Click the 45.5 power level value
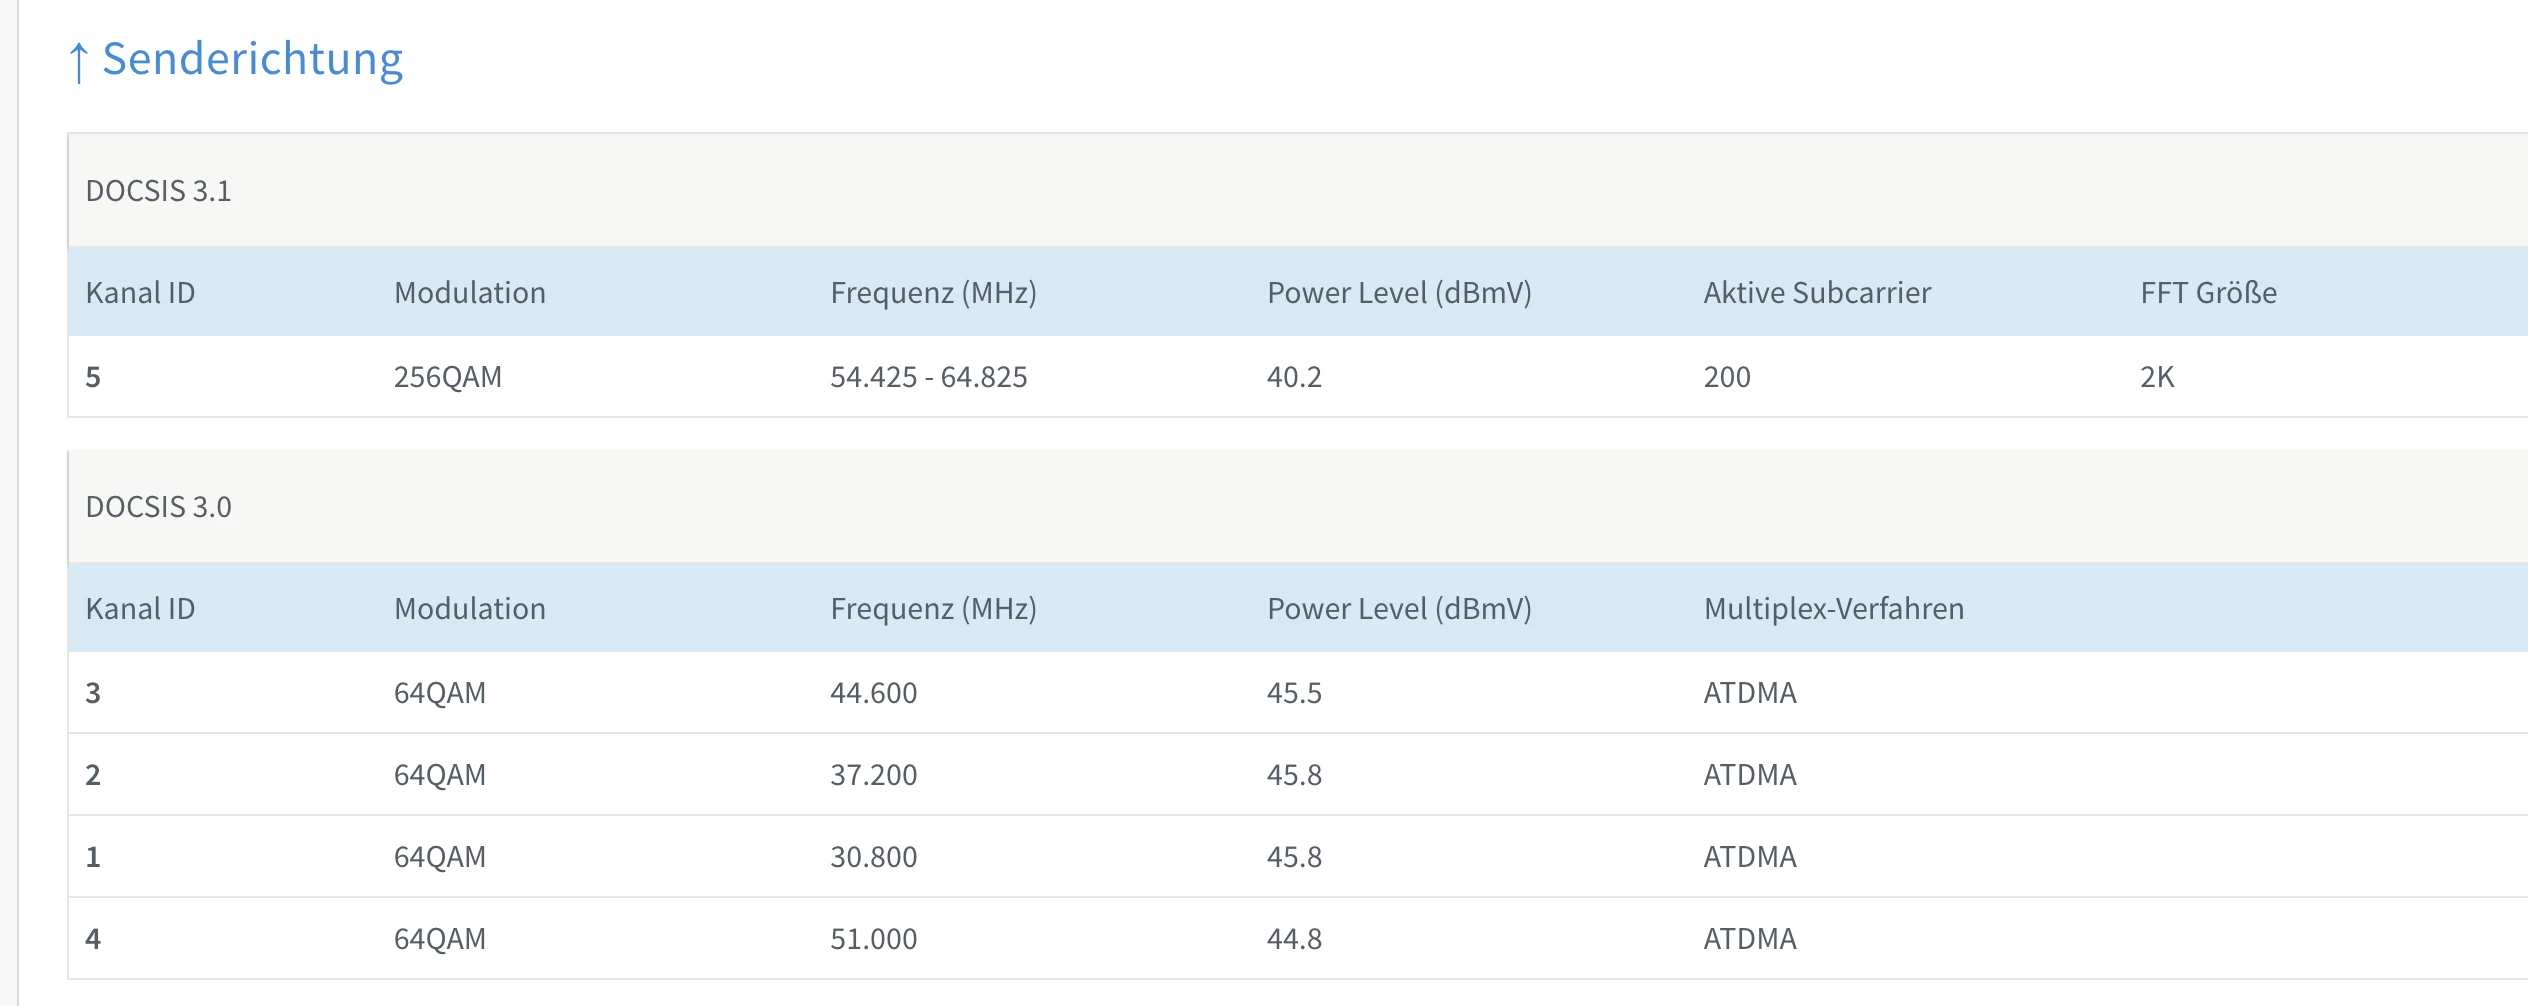The height and width of the screenshot is (1006, 2528). [x=1294, y=693]
